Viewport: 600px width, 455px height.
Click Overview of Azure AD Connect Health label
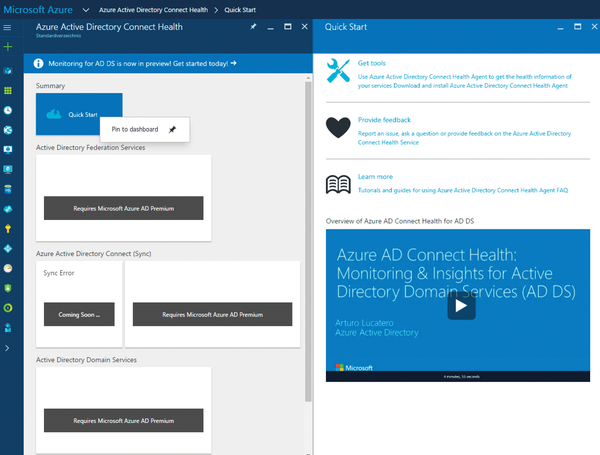tap(400, 221)
